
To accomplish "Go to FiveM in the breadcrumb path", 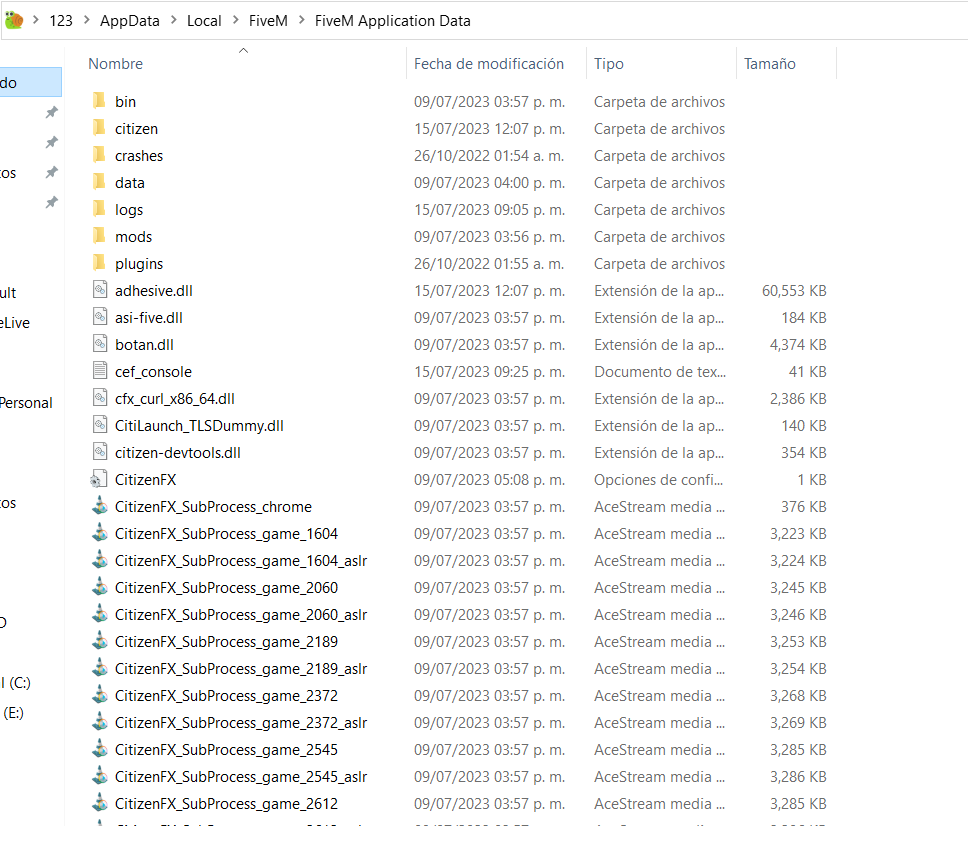I will pos(268,20).
